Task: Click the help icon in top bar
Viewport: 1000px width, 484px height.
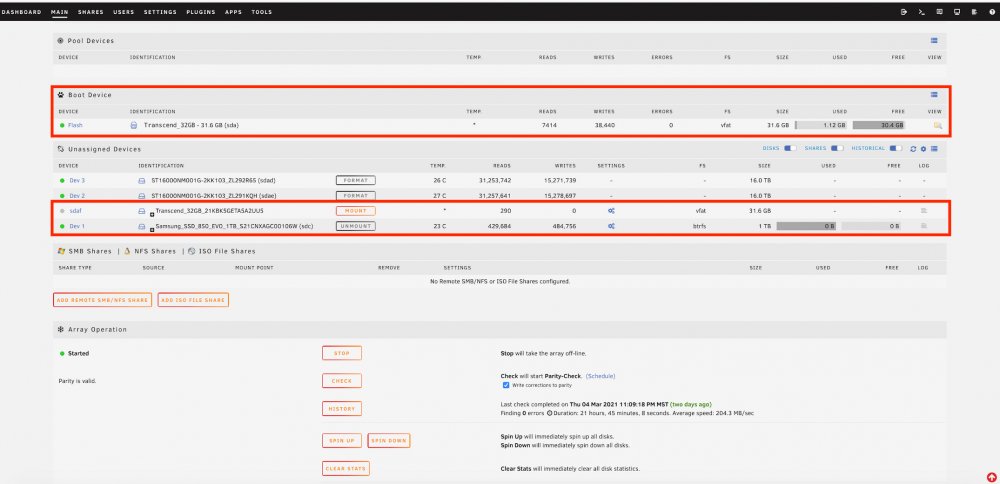Action: pyautogui.click(x=992, y=11)
